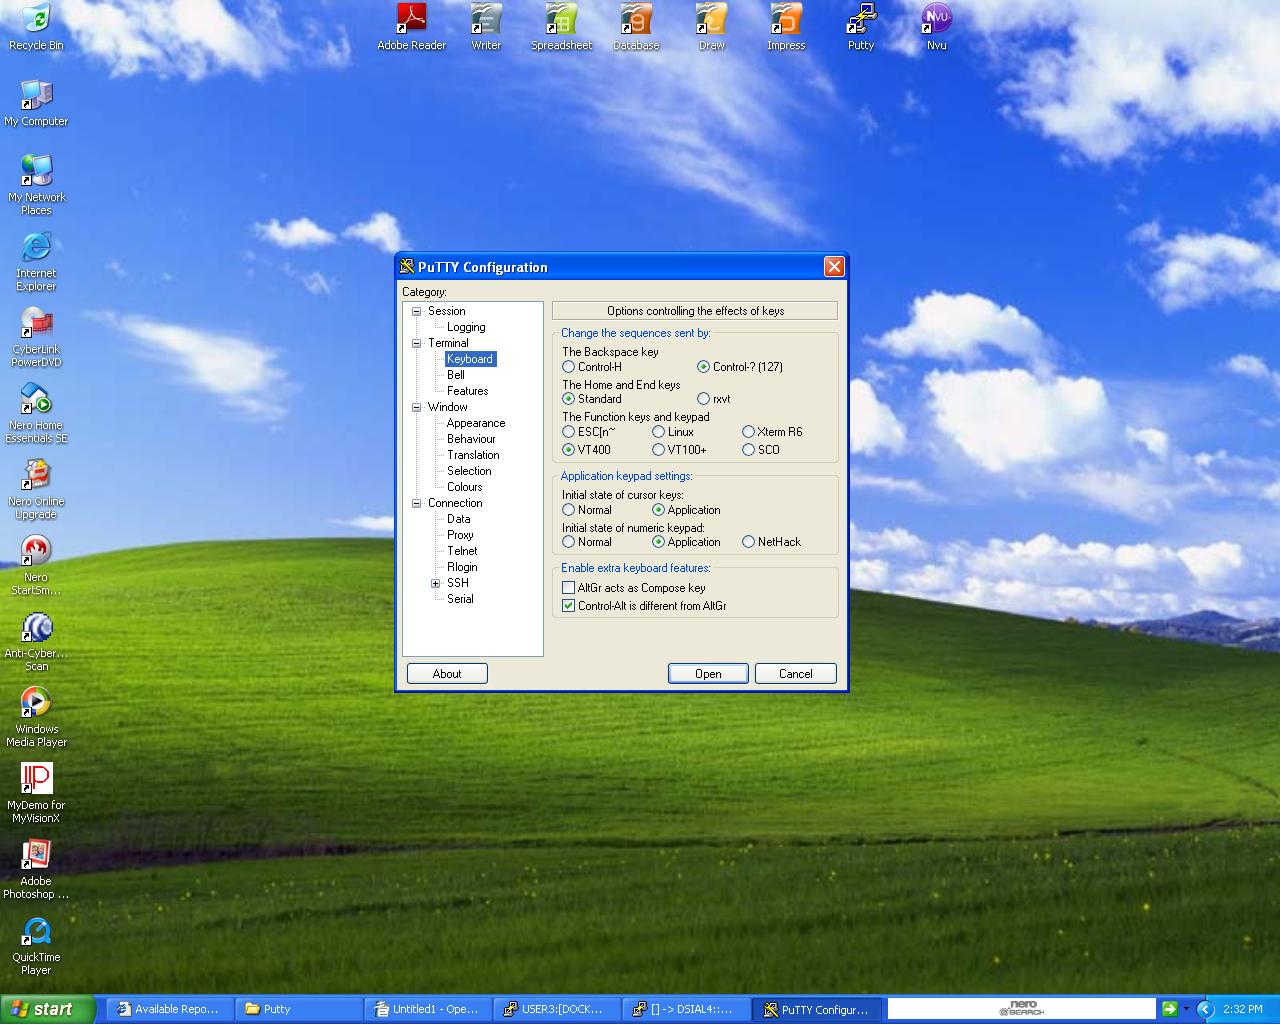Switch to Available Repo taskbar window
Viewport: 1280px width, 1024px height.
click(171, 1009)
